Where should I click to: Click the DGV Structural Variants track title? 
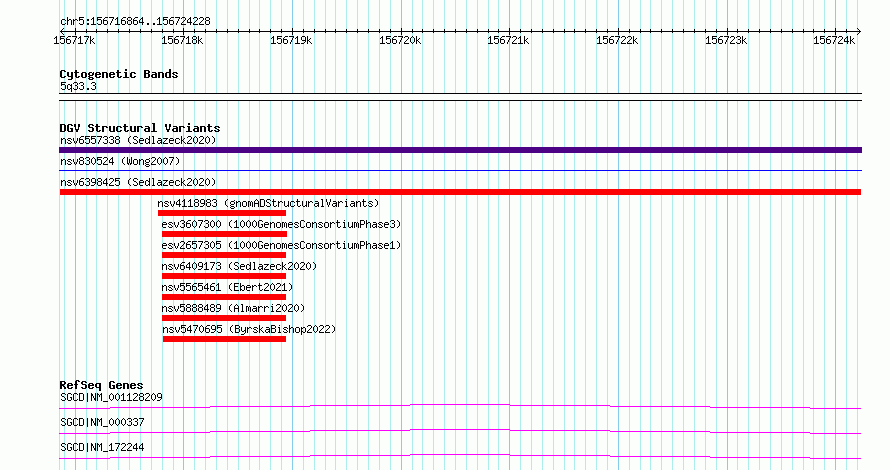[140, 128]
